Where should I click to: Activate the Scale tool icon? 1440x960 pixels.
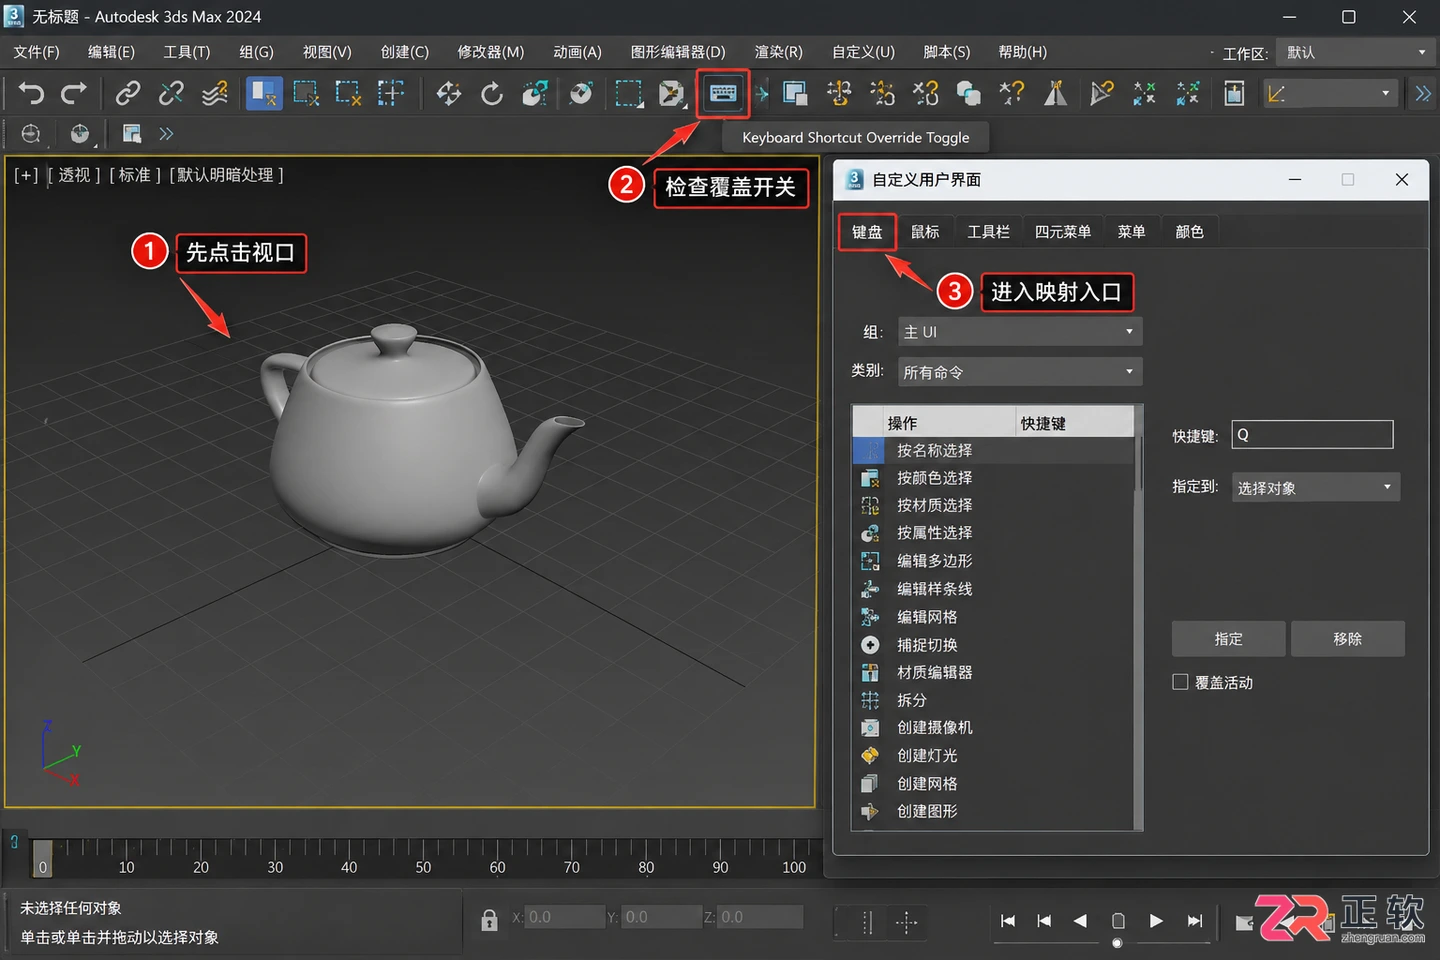pos(535,94)
